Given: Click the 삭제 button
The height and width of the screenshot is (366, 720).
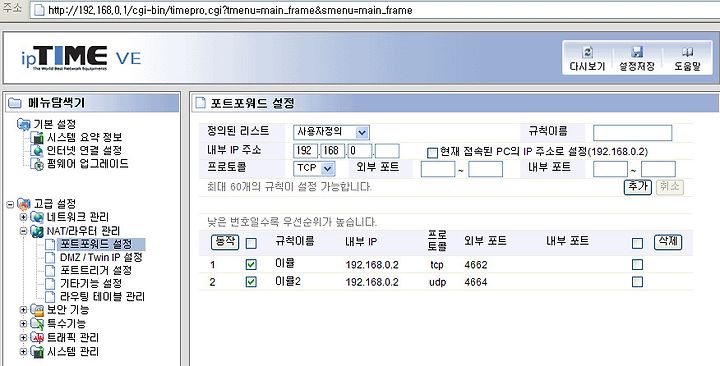Looking at the screenshot, I should point(668,242).
